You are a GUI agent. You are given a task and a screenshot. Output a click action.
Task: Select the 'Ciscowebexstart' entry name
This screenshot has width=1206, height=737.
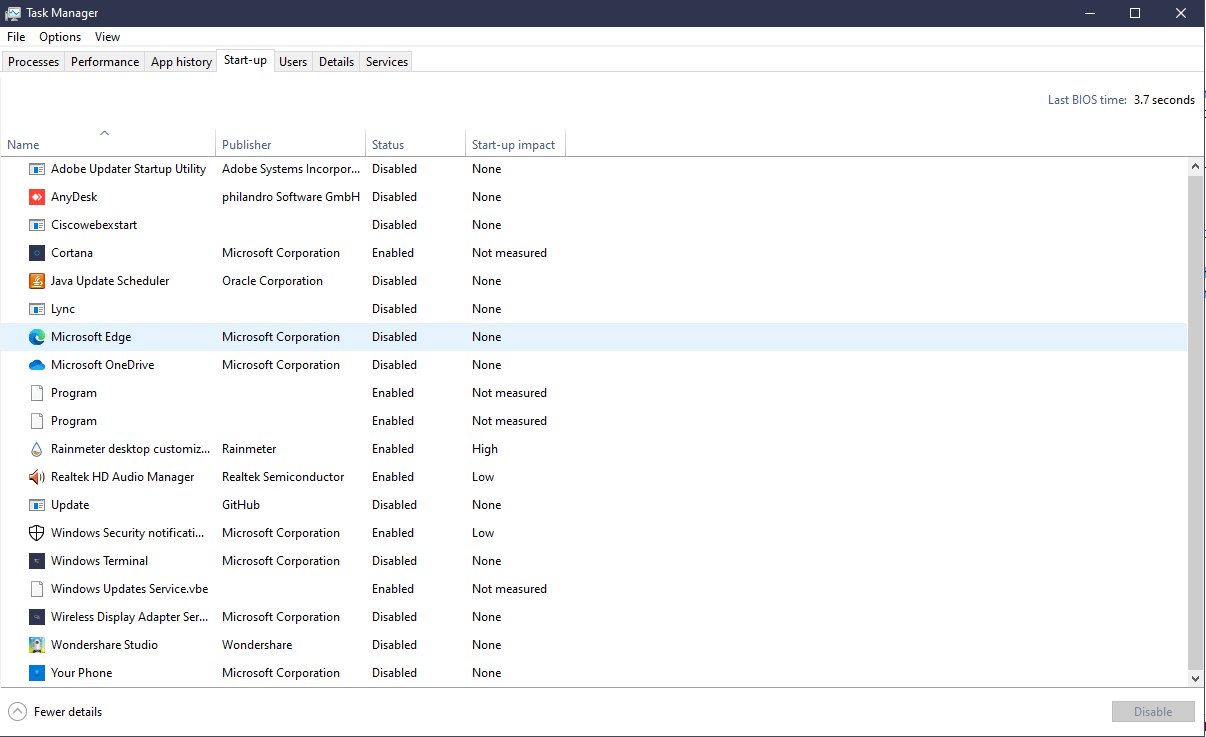pos(94,225)
